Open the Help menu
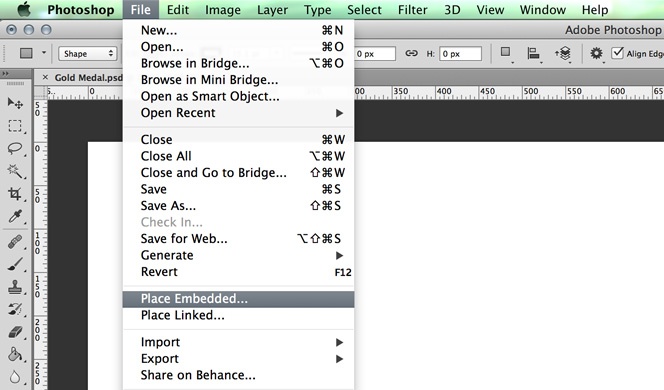 [x=595, y=9]
